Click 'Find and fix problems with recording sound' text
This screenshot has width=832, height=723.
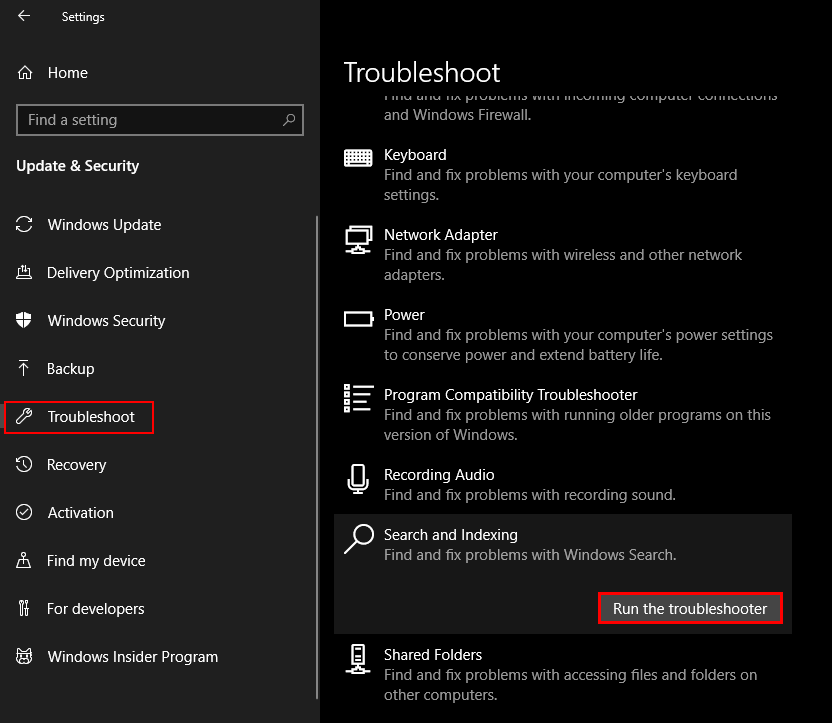[530, 495]
